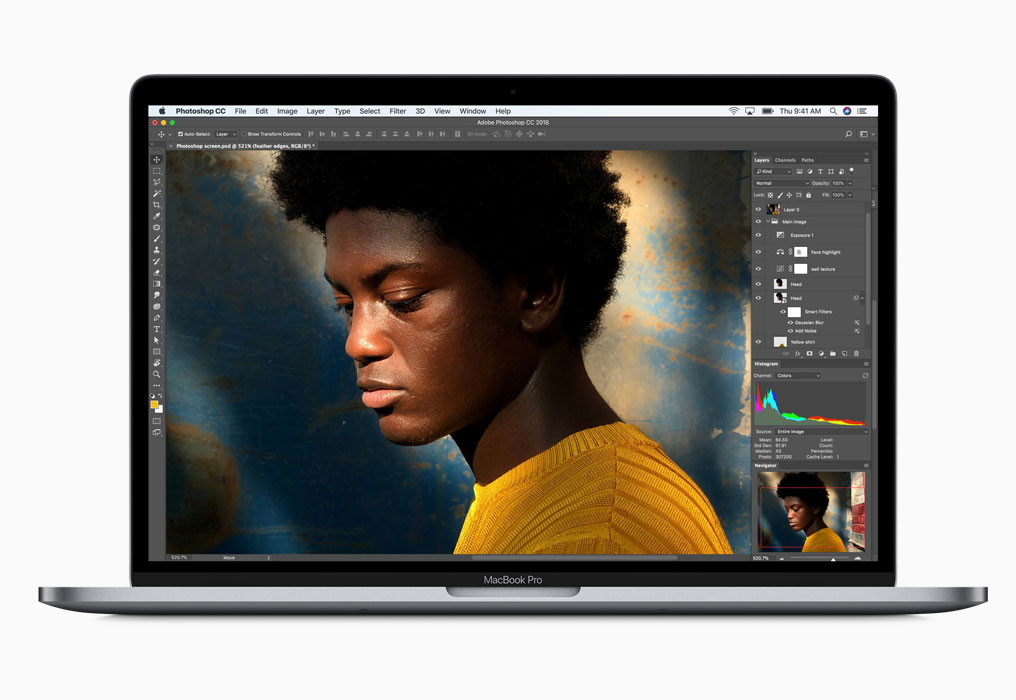Collapse the Head layer smart filters arrow

pyautogui.click(x=862, y=298)
